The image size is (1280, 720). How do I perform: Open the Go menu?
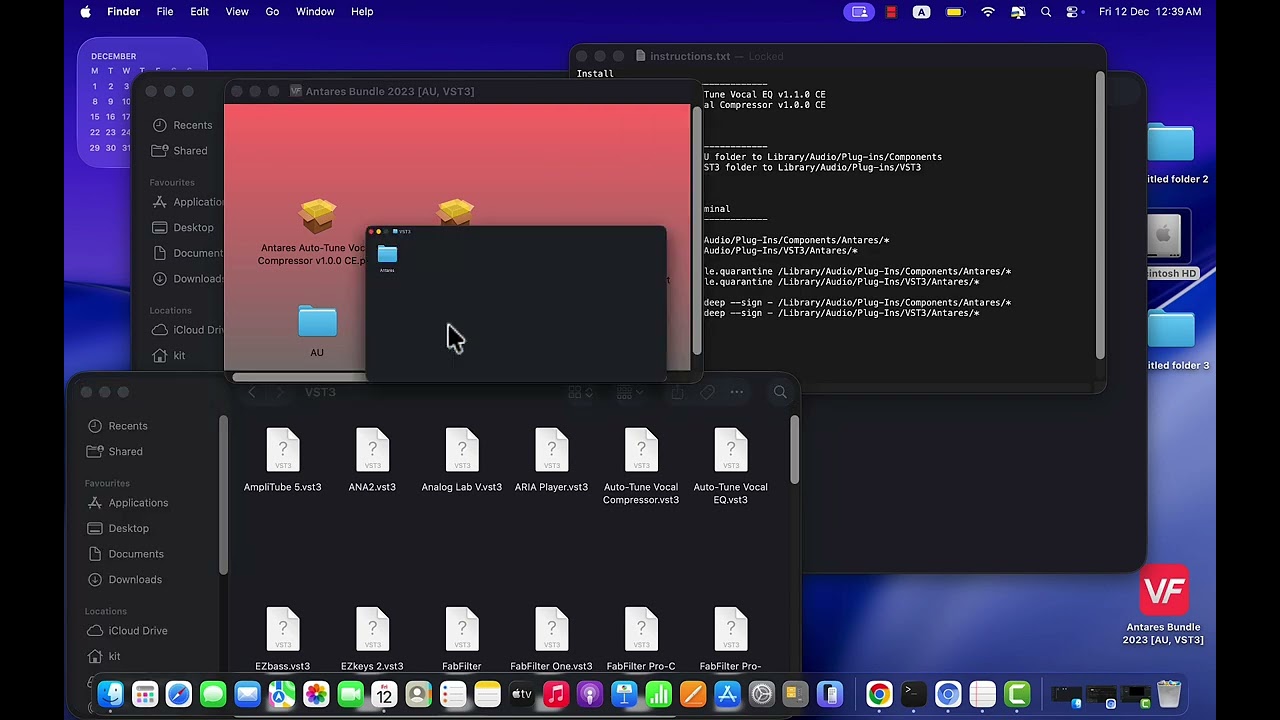click(272, 12)
